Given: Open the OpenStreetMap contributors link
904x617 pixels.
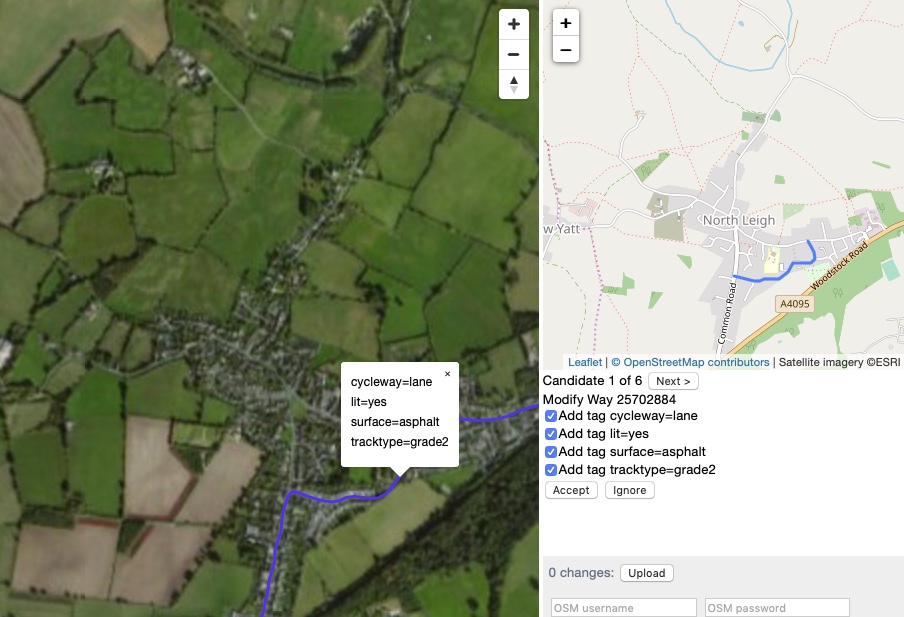Looking at the screenshot, I should (693, 361).
